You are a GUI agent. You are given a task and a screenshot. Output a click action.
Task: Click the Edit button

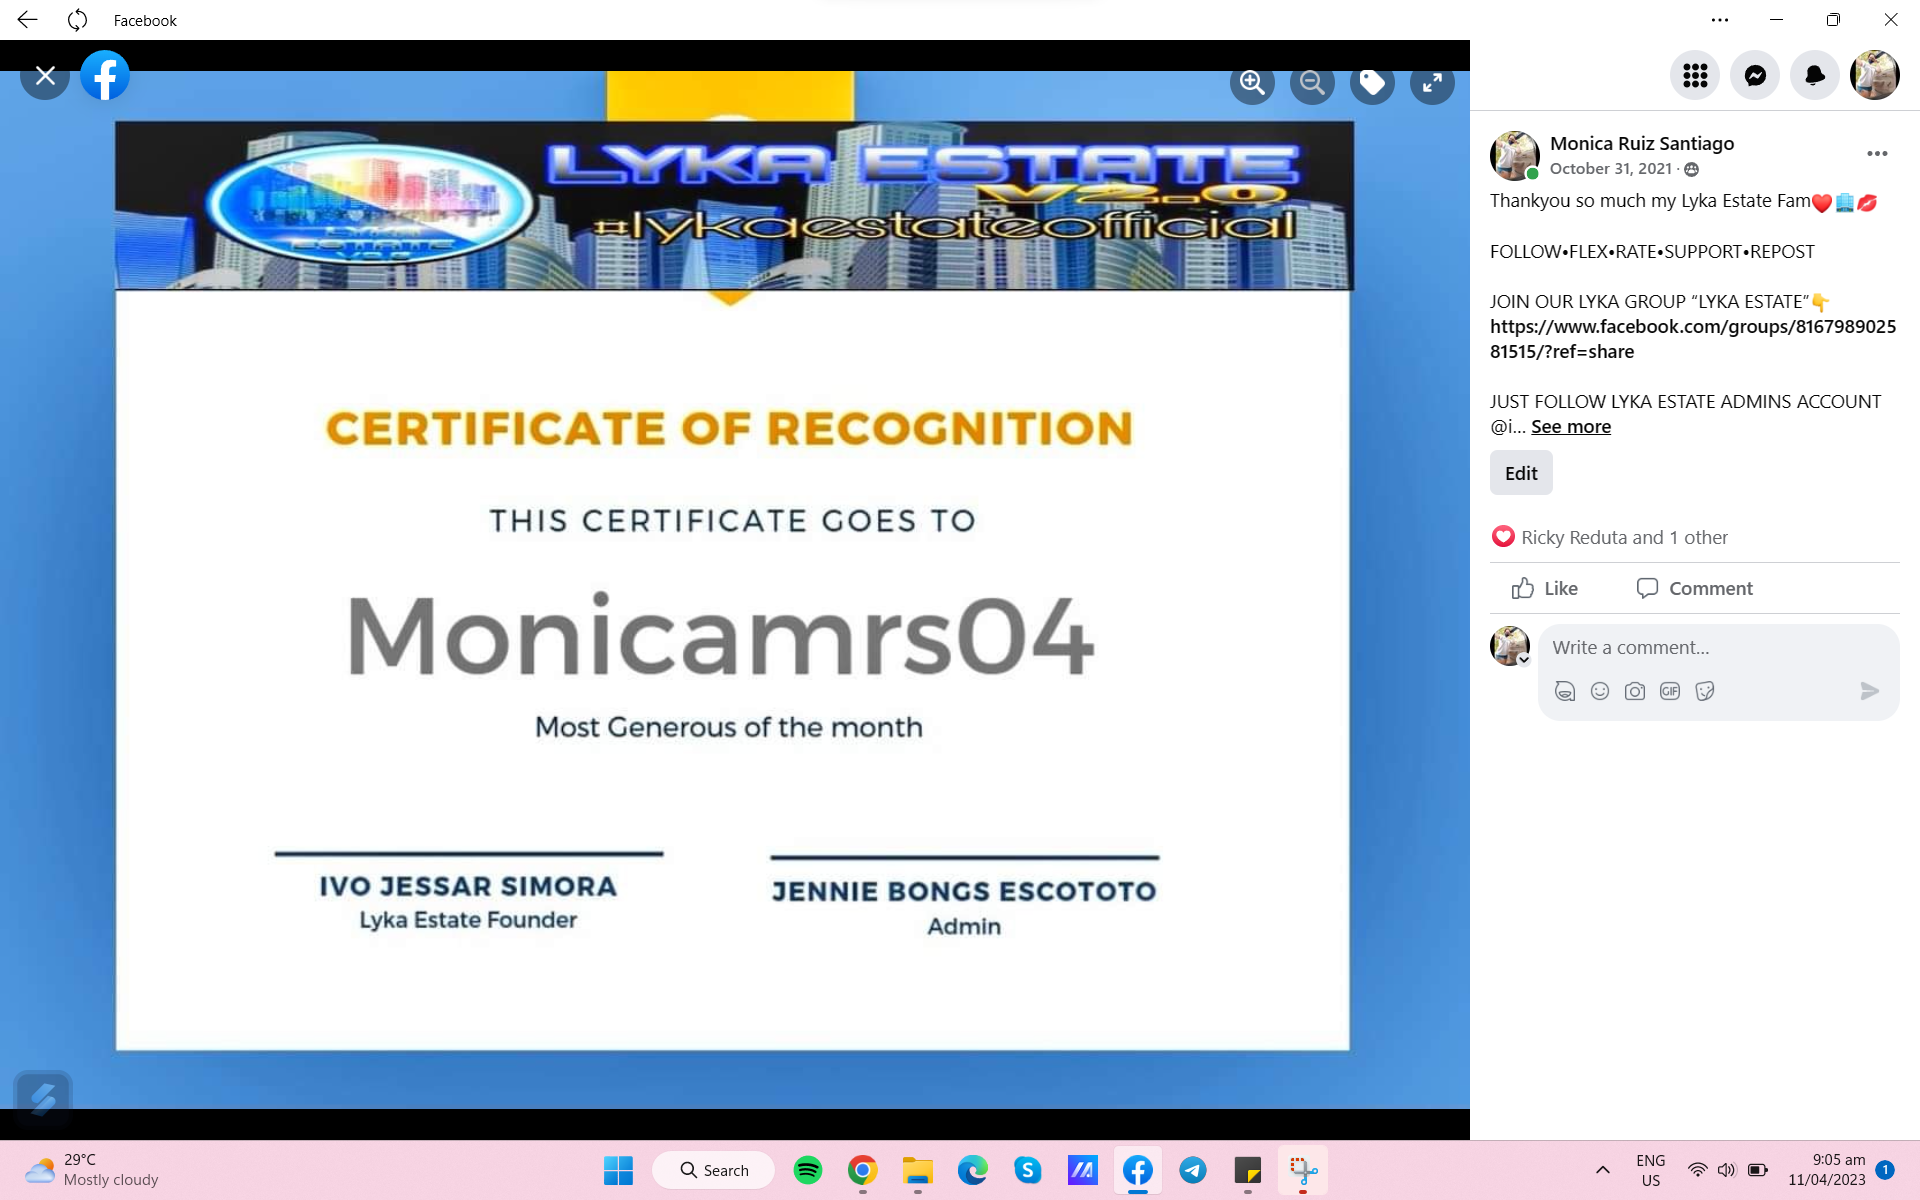(x=1521, y=473)
